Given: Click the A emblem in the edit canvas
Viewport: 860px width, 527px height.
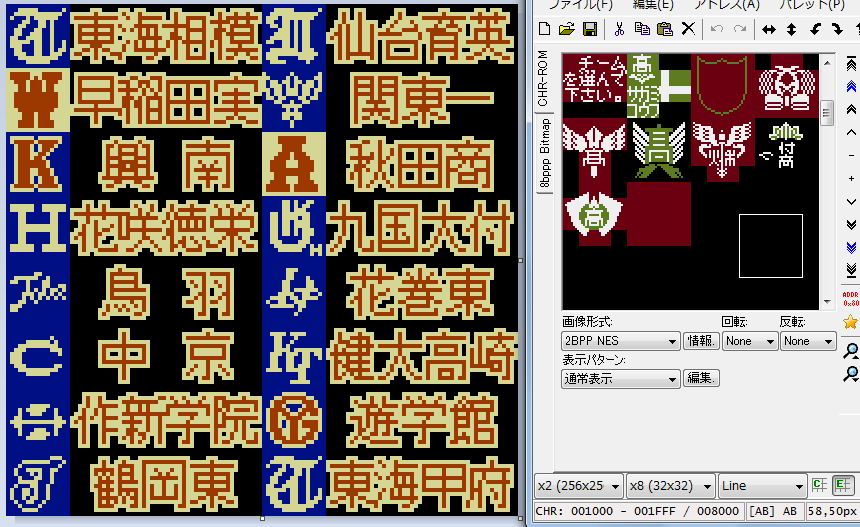Looking at the screenshot, I should click(294, 164).
